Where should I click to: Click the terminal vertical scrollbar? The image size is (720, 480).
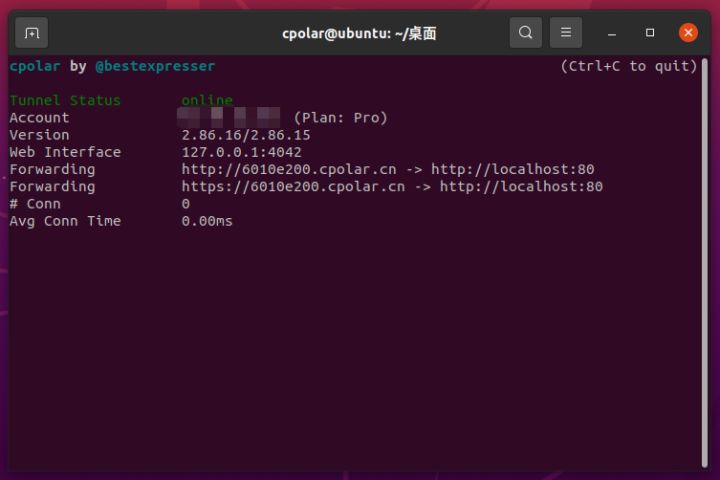(705, 263)
